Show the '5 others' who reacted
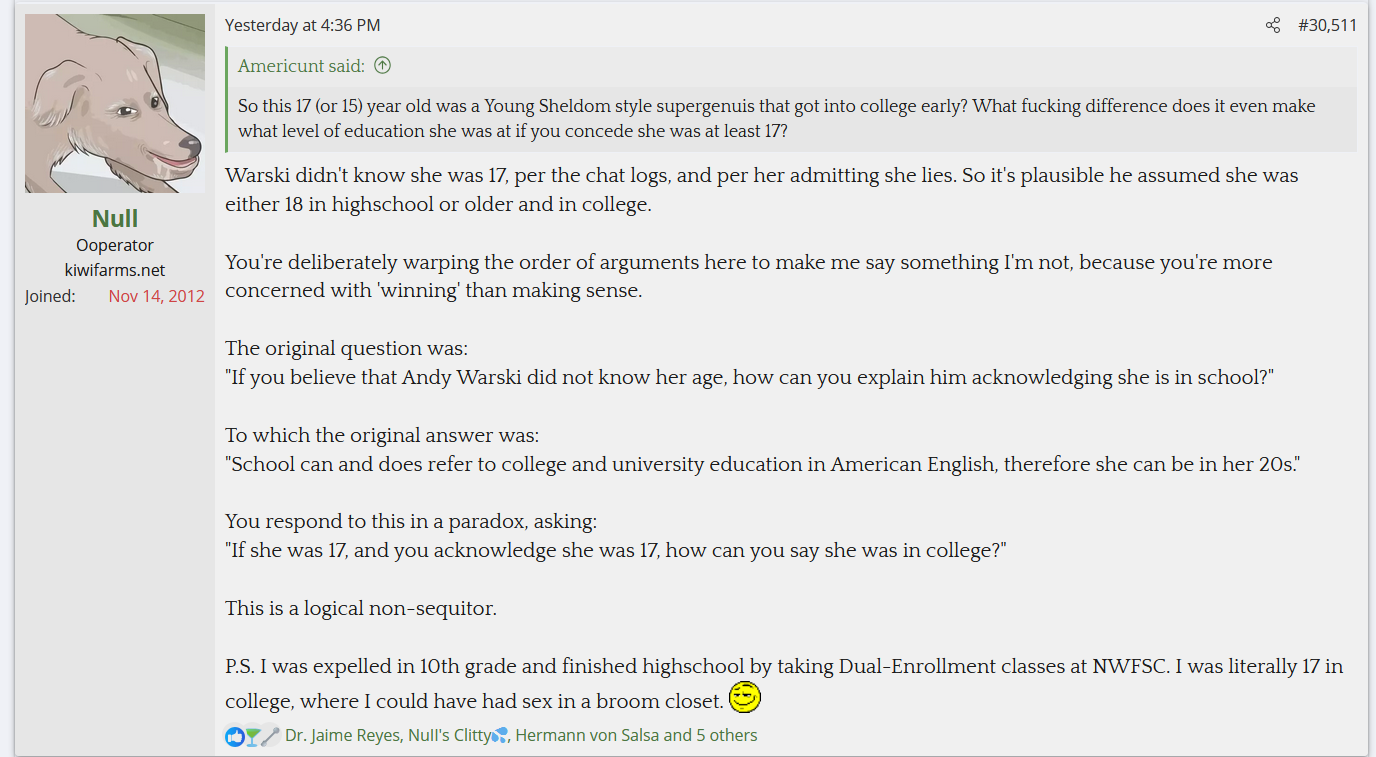 tap(727, 736)
